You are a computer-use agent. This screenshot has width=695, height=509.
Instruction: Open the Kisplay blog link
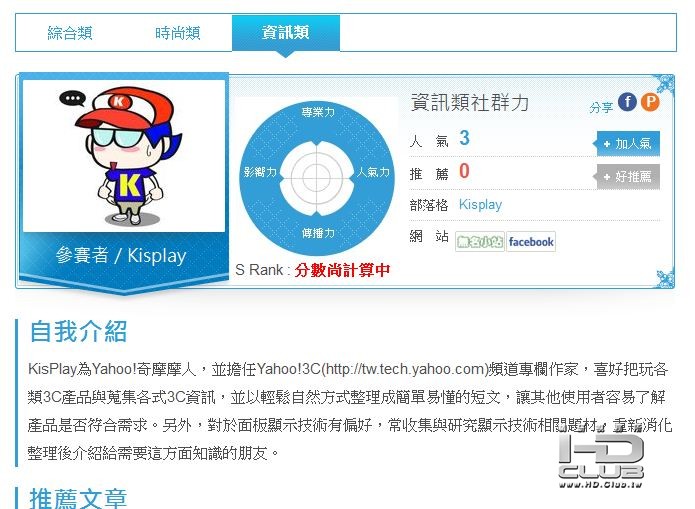(480, 204)
